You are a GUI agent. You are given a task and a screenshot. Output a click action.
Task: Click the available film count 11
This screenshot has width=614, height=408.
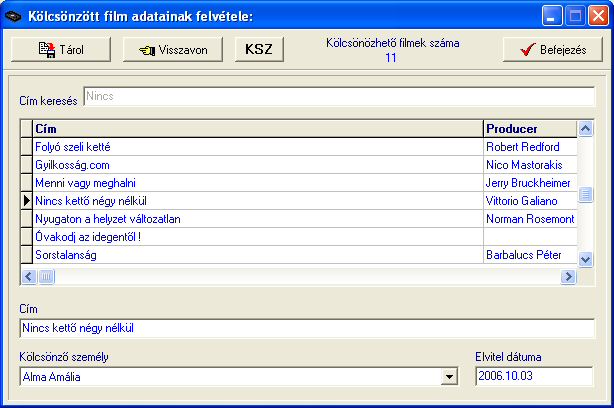391,58
